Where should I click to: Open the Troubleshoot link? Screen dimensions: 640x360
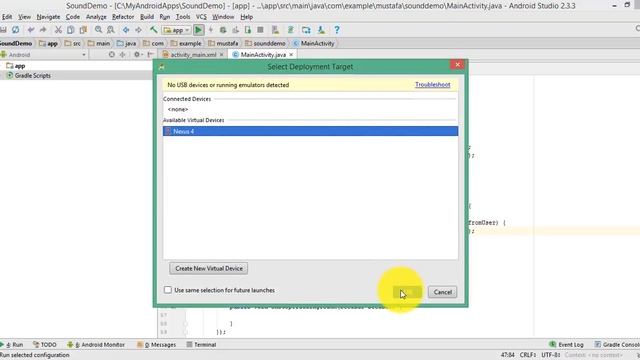pos(433,84)
